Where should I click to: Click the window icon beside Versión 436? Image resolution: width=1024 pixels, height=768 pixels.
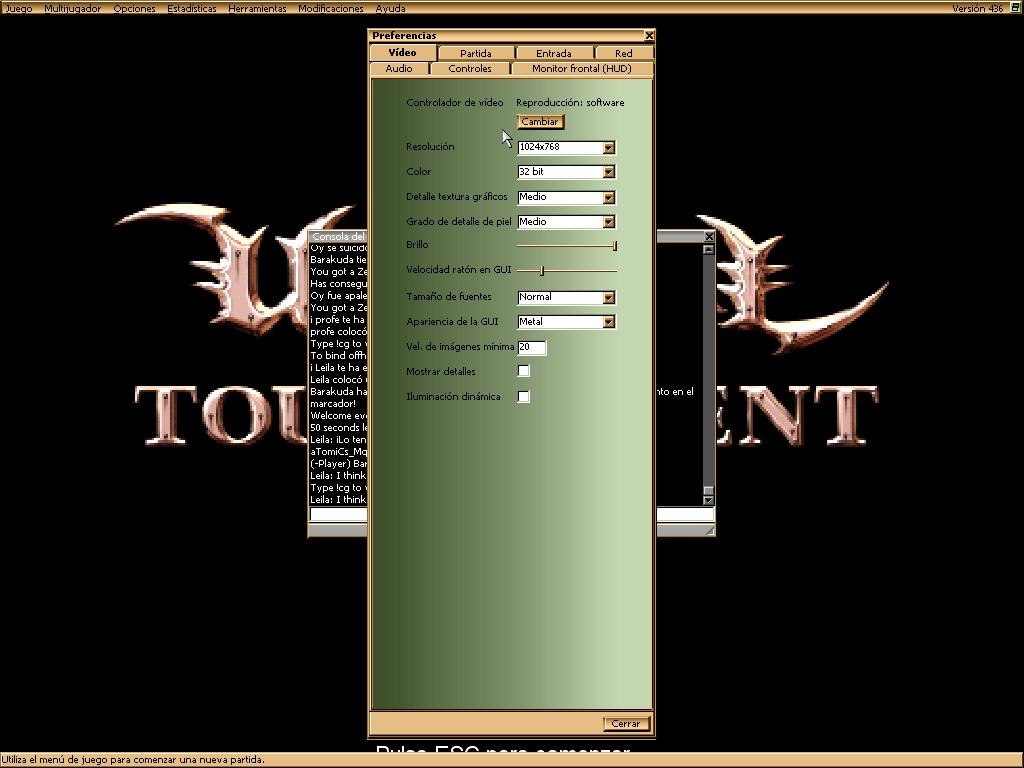pos(1016,8)
